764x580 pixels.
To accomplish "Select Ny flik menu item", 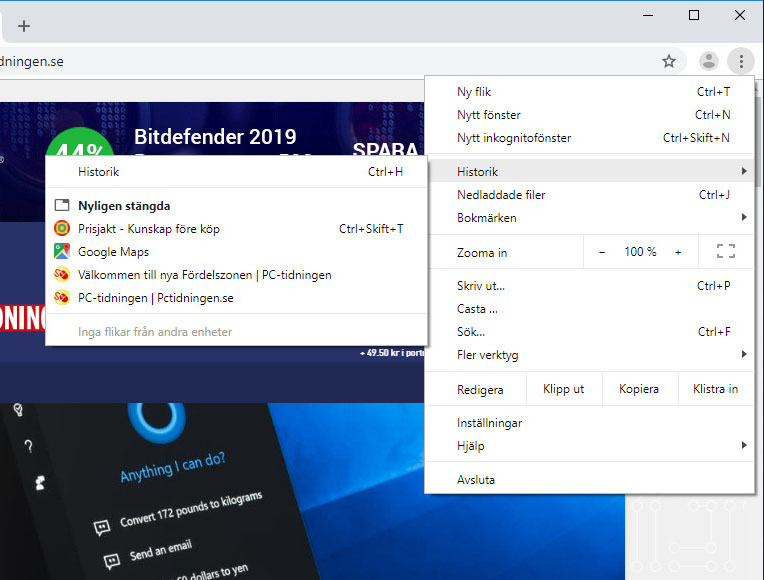I will 590,92.
